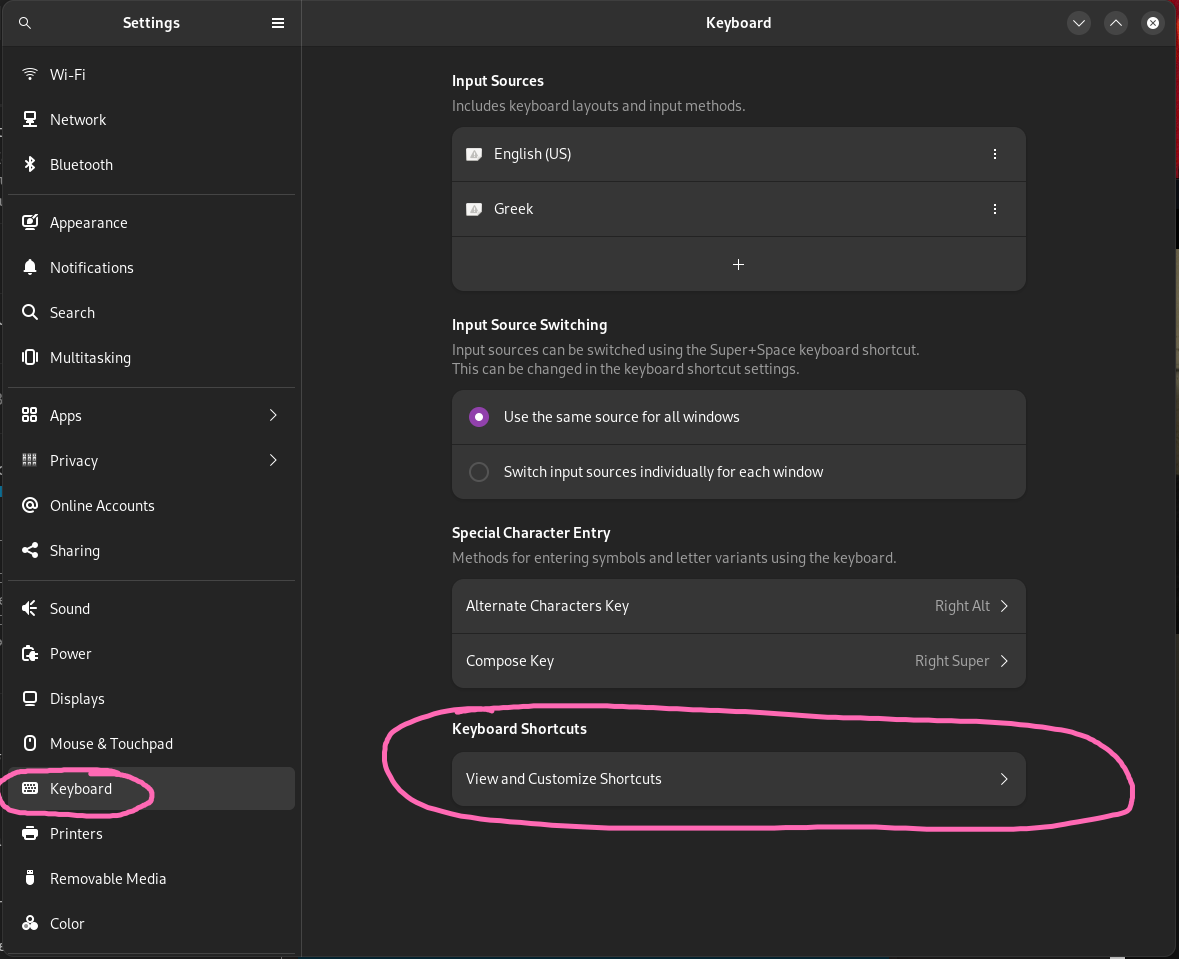Click the Displays monitor icon

pyautogui.click(x=29, y=699)
